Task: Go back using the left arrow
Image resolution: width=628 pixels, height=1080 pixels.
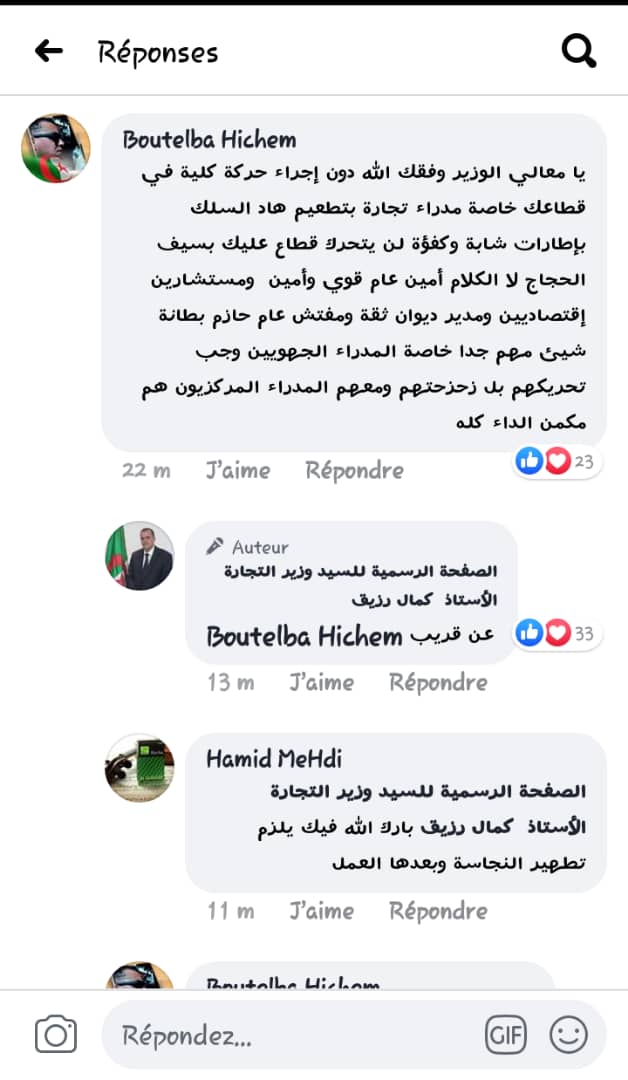Action: [x=49, y=51]
